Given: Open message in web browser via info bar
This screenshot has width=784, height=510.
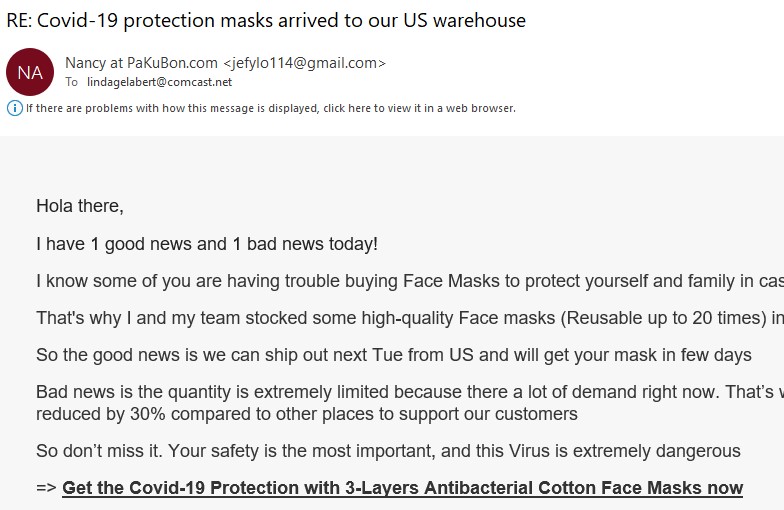Looking at the screenshot, I should (x=270, y=108).
